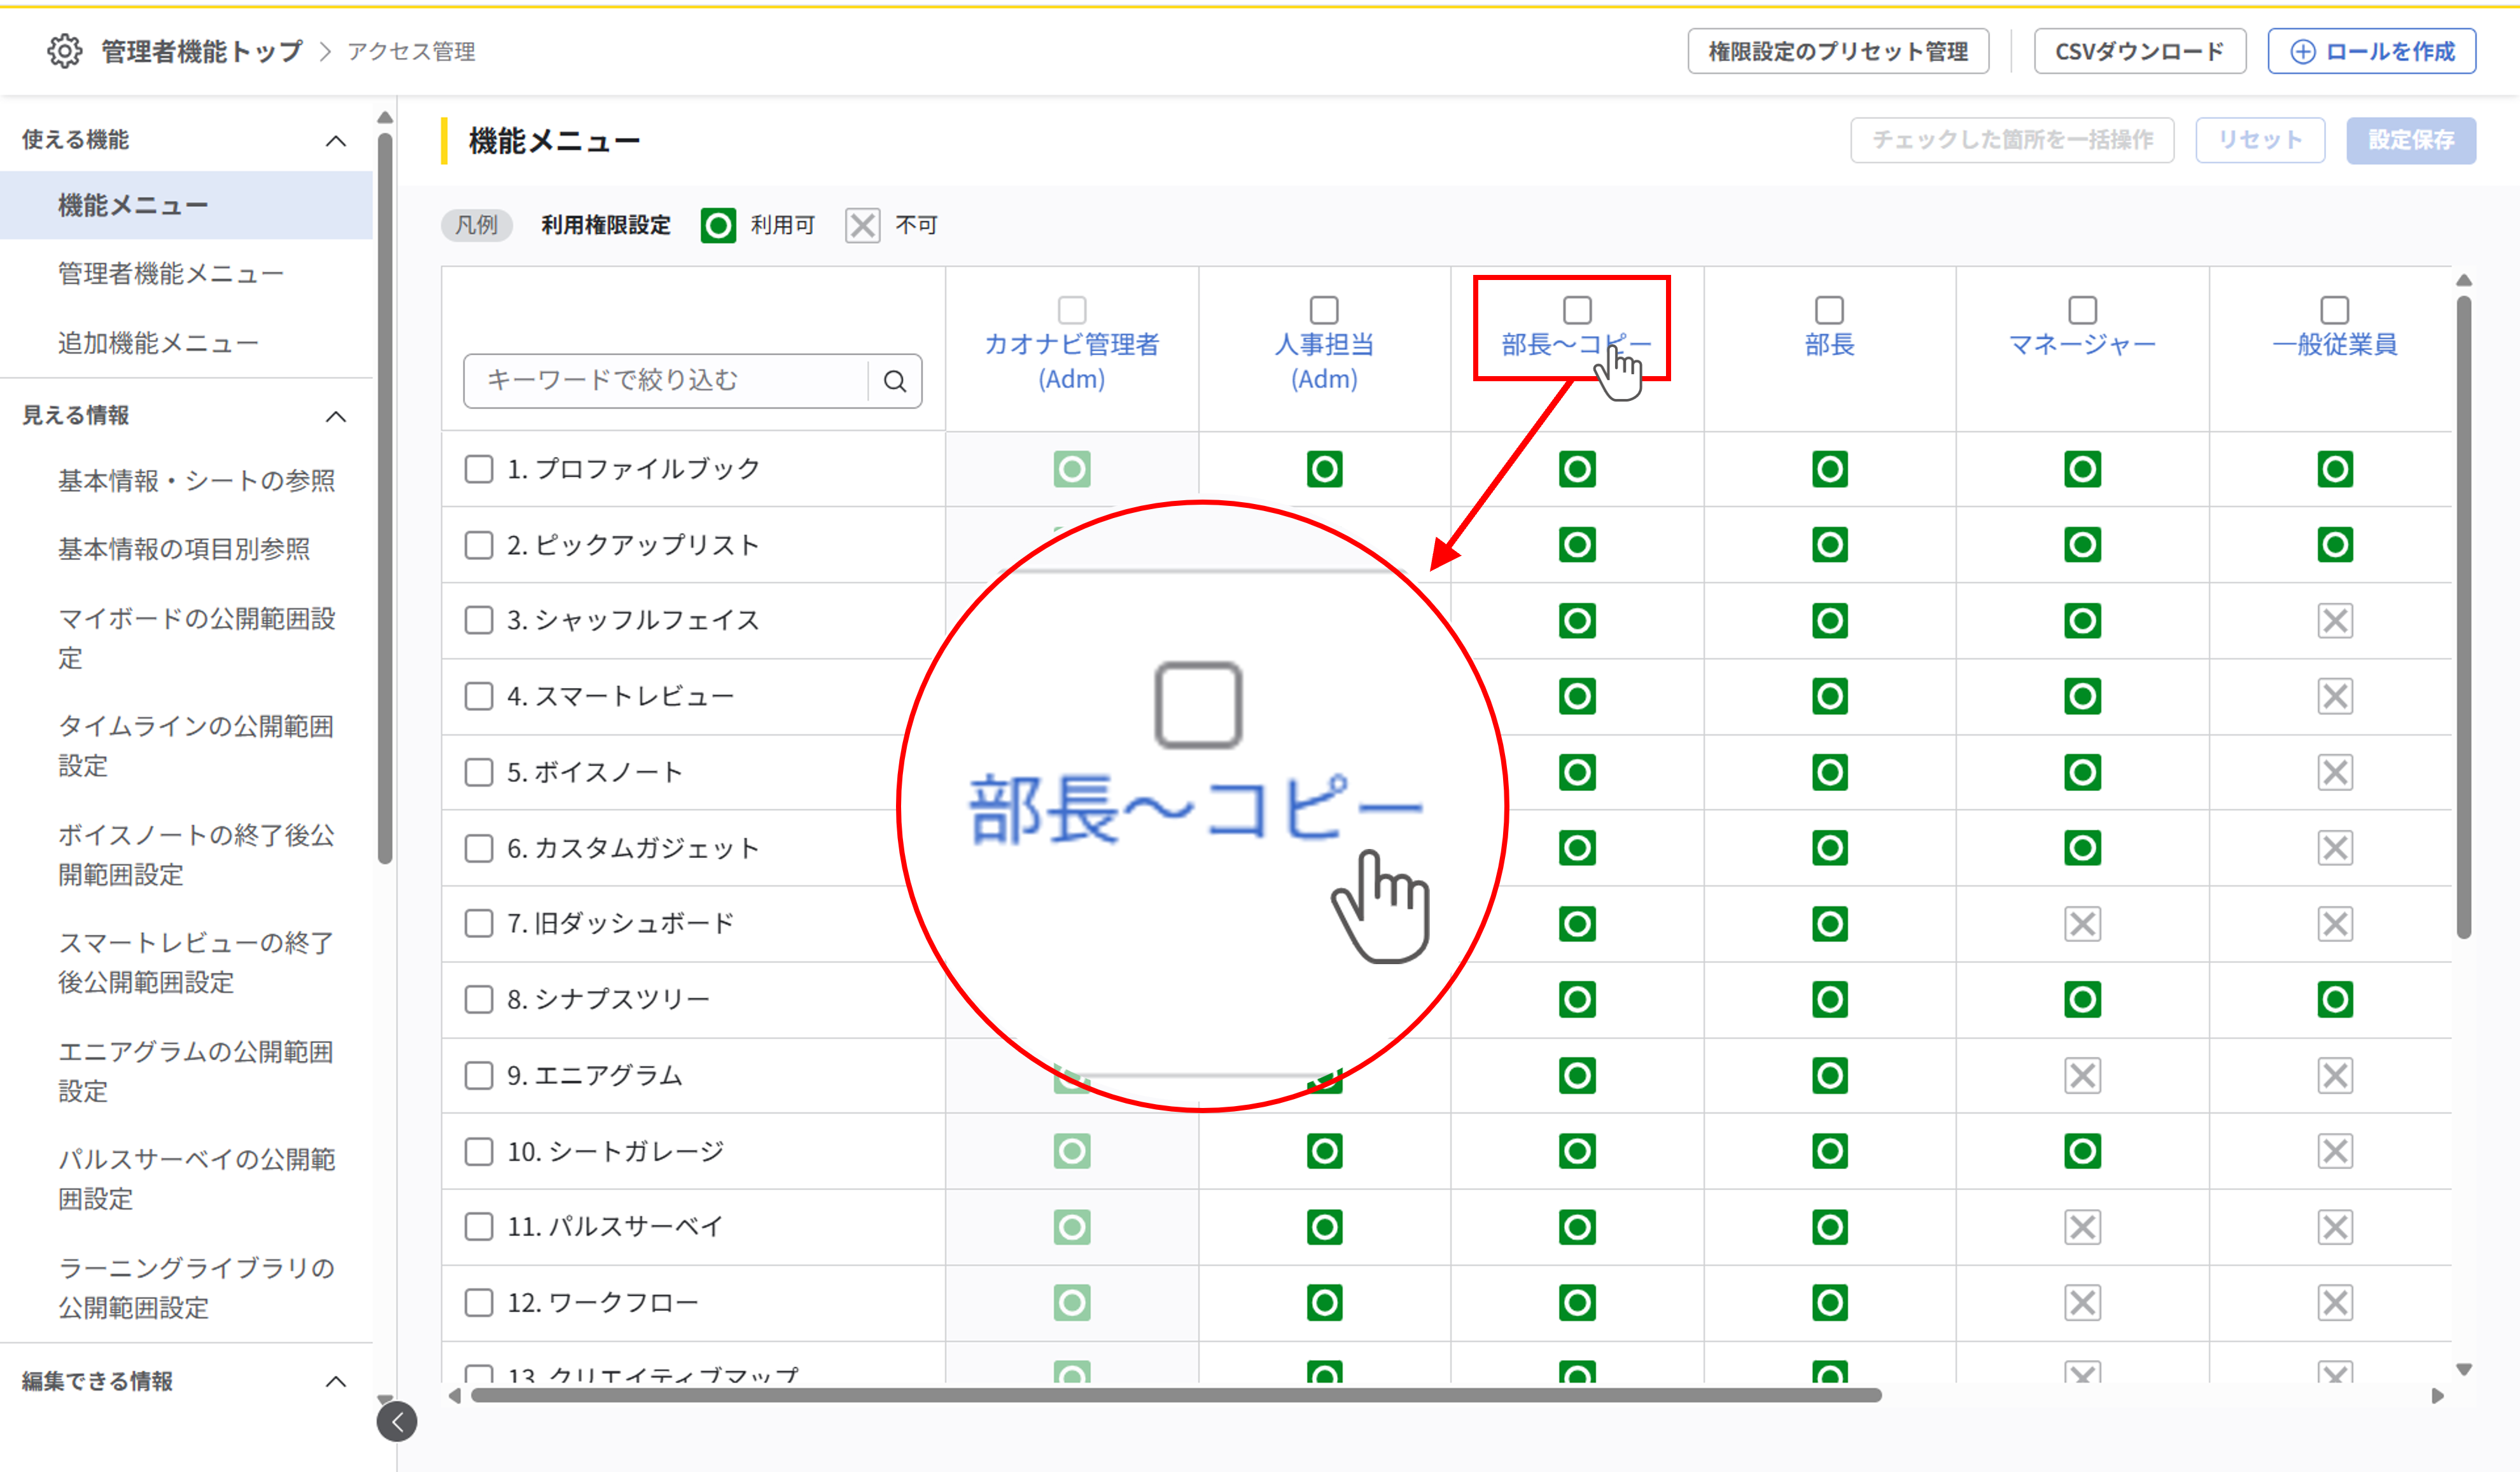This screenshot has width=2520, height=1472.
Task: Check the row checkbox for 1. プロファイルブック
Action: (x=479, y=469)
